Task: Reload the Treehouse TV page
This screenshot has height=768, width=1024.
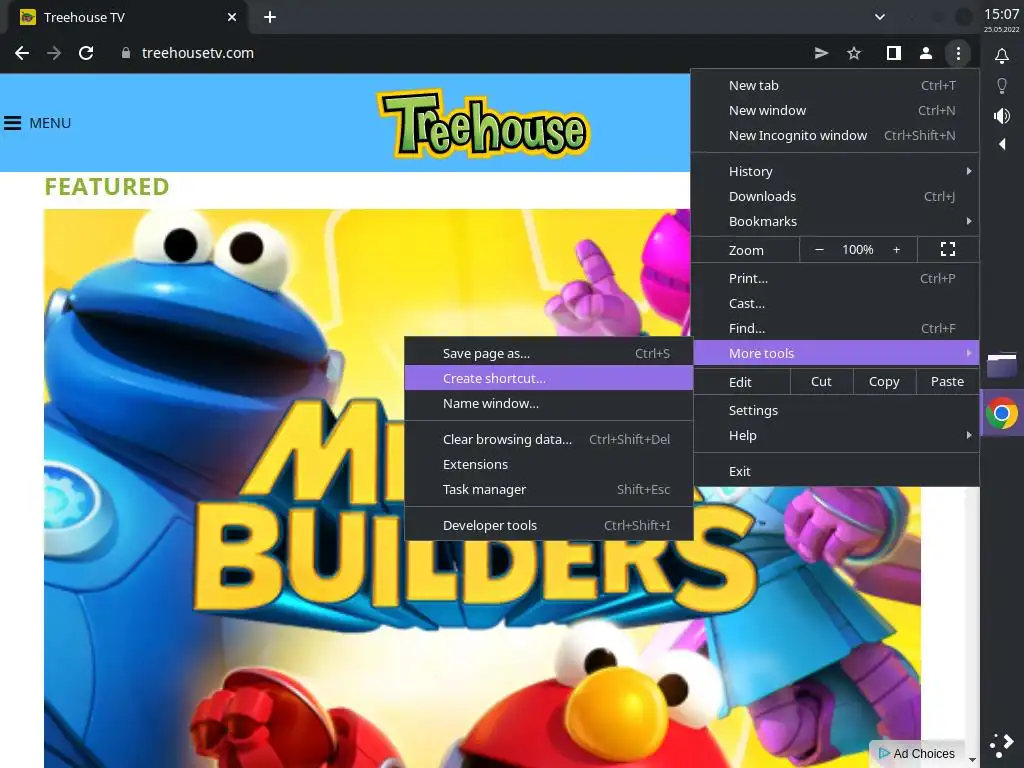Action: [86, 53]
